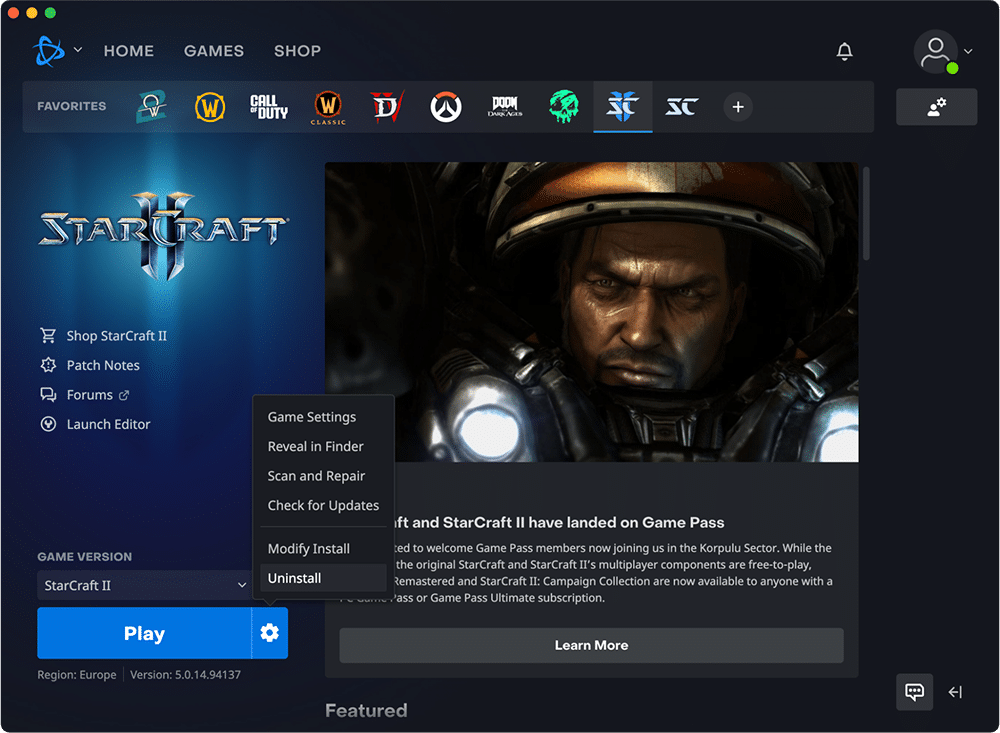Viewport: 1000px width, 733px height.
Task: Click the "Version: 5.0.14.94137" text
Action: coord(186,674)
